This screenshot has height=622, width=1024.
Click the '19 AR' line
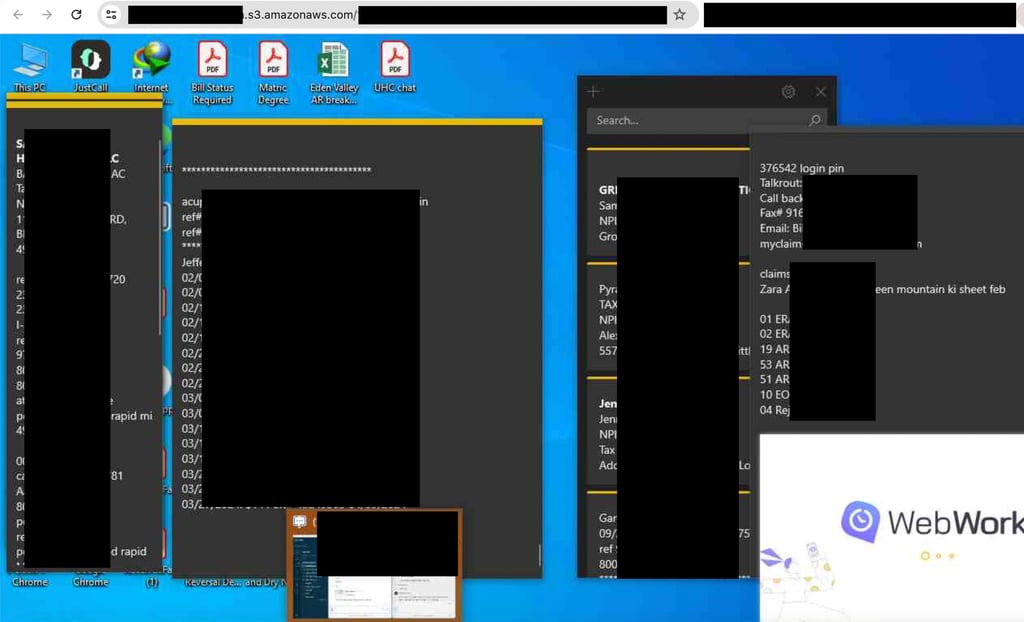[x=775, y=349]
